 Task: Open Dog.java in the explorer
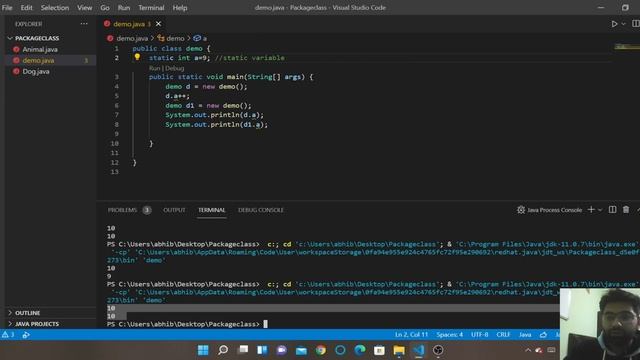coord(36,71)
